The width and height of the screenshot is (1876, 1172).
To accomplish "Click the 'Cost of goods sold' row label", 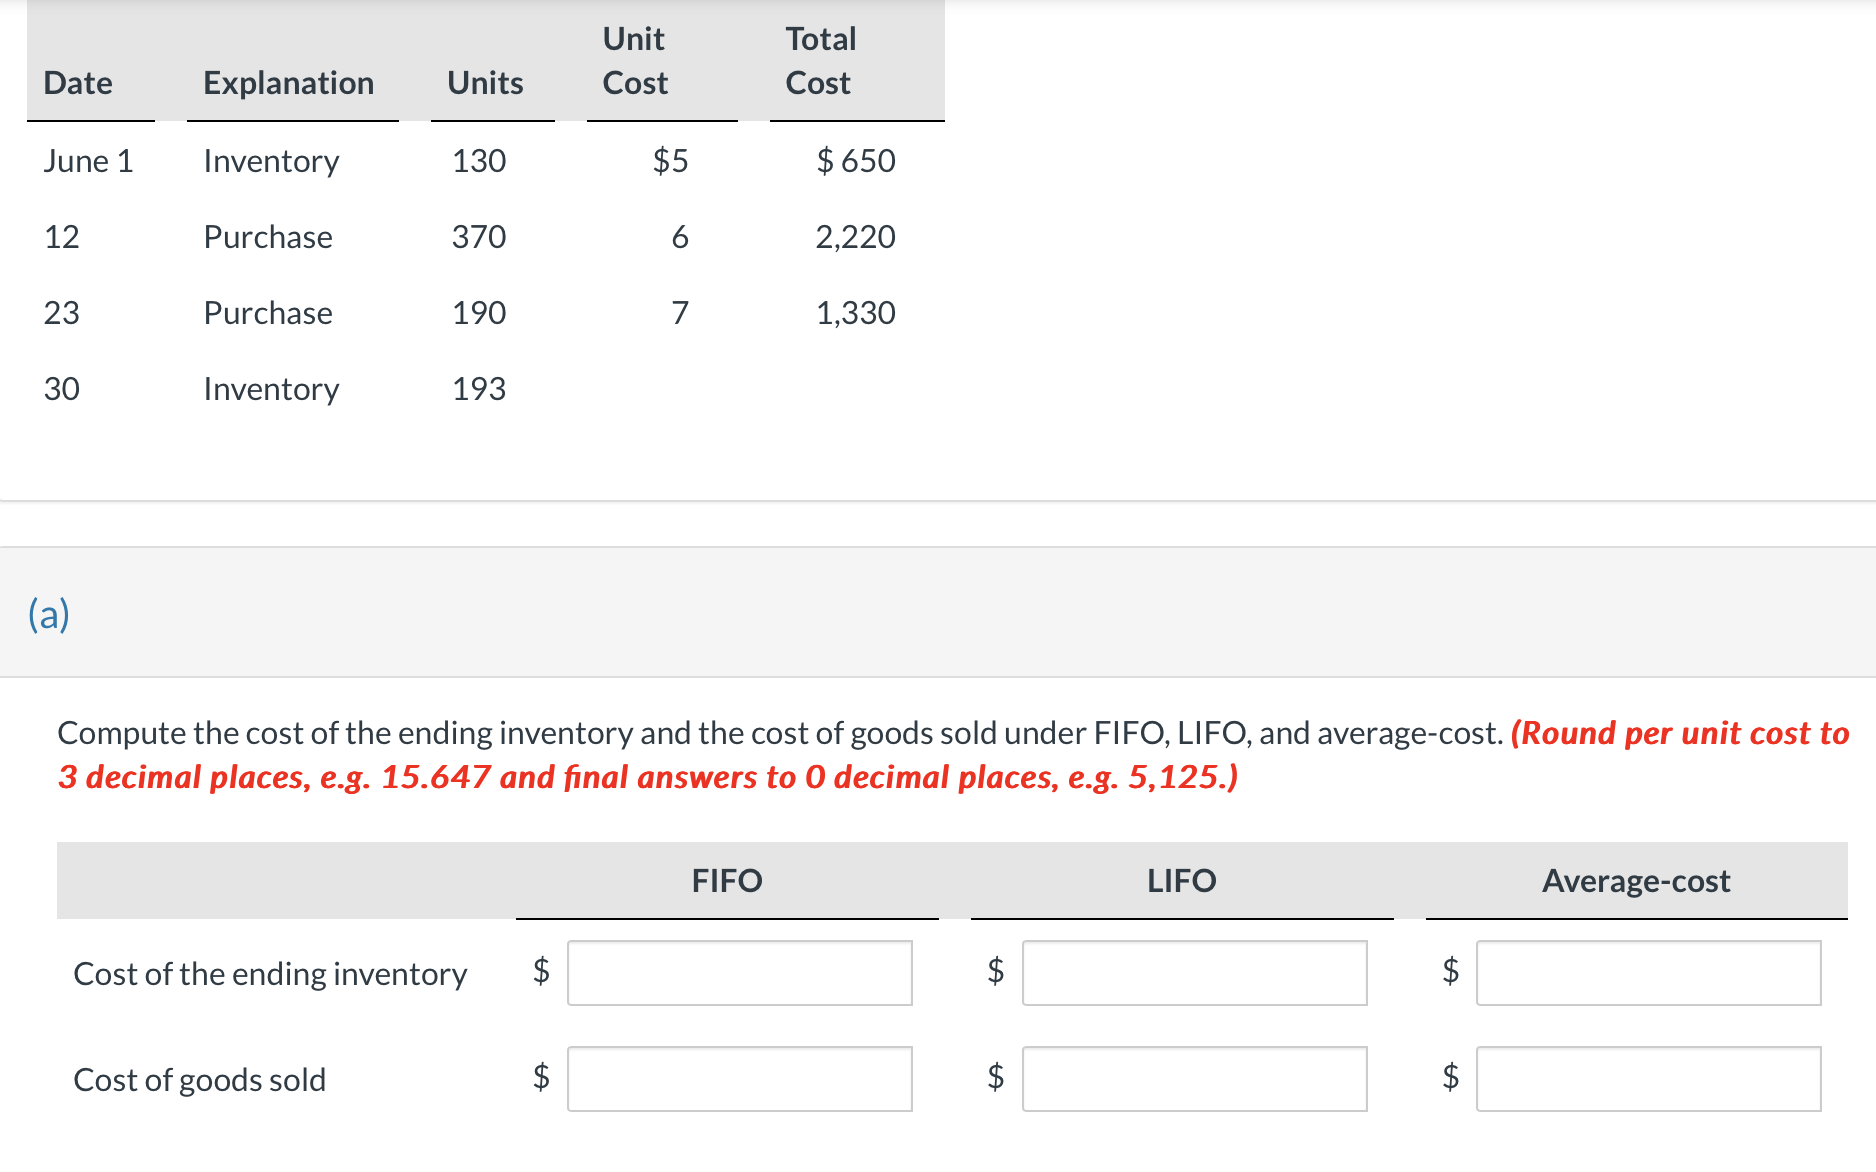I will pyautogui.click(x=199, y=1080).
